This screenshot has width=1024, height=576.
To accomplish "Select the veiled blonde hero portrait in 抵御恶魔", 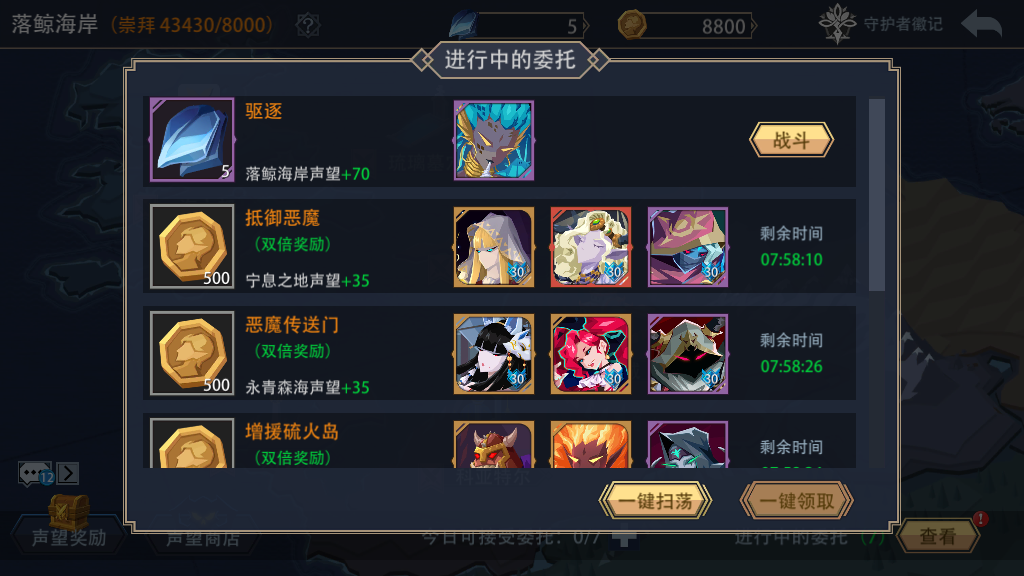I will tap(494, 247).
